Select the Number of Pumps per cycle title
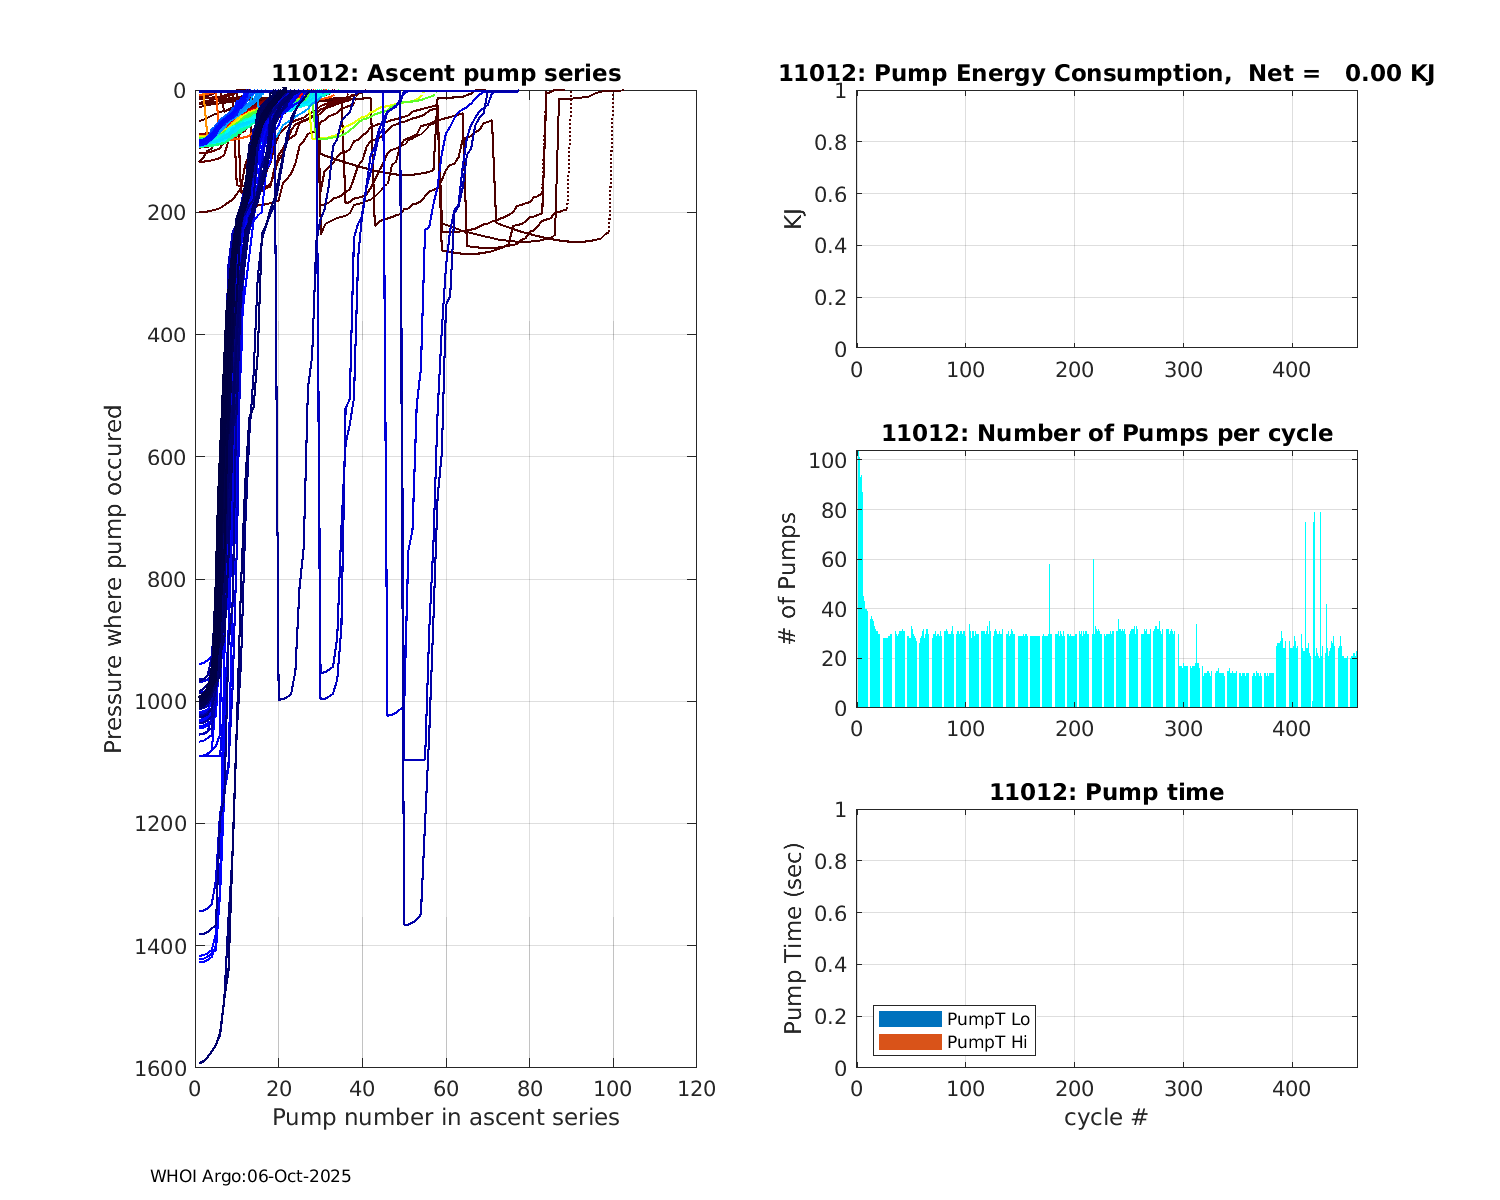1500x1200 pixels. [x=1106, y=433]
